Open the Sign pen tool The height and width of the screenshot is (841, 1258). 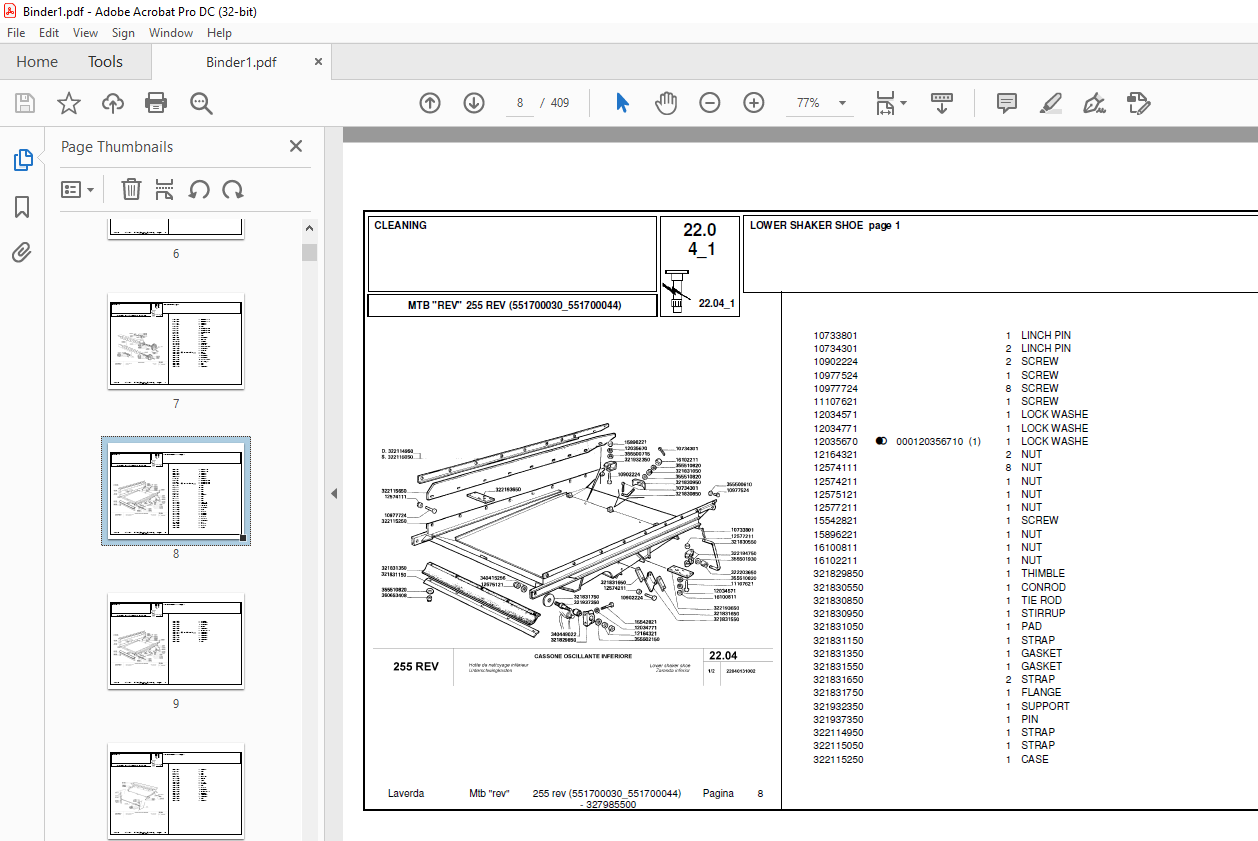[1094, 103]
